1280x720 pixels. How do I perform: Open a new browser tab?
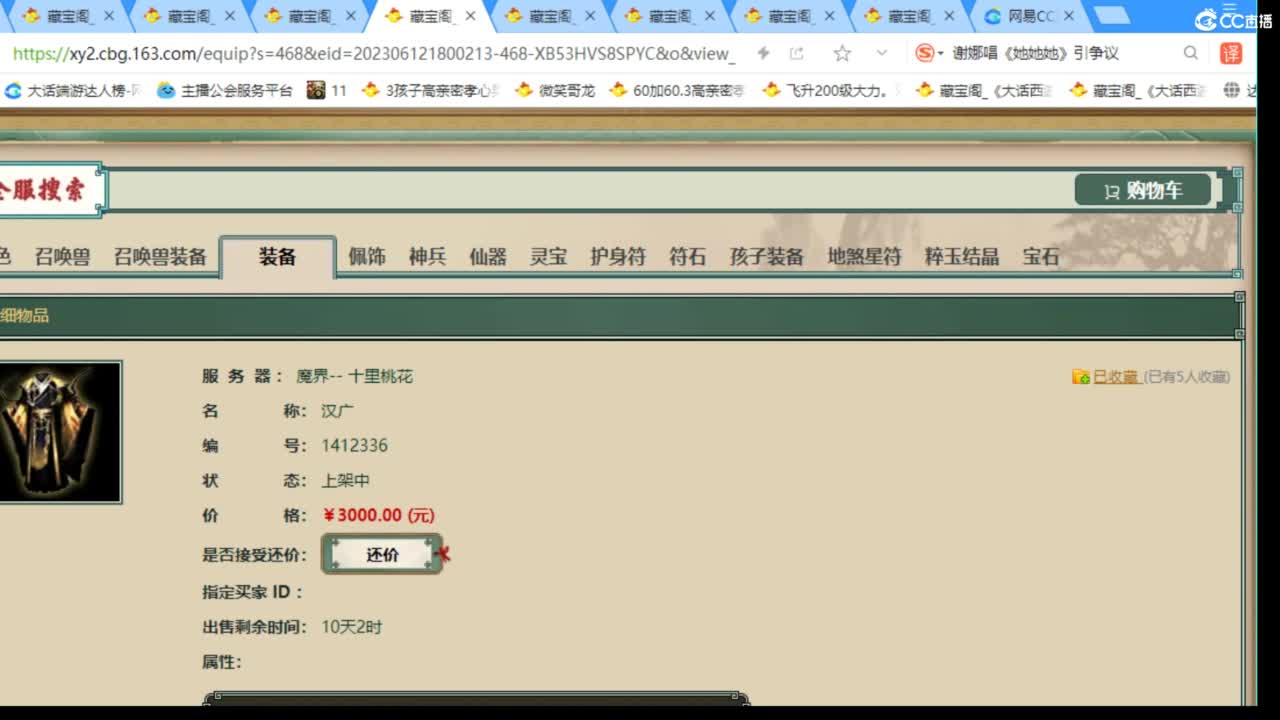click(1110, 15)
